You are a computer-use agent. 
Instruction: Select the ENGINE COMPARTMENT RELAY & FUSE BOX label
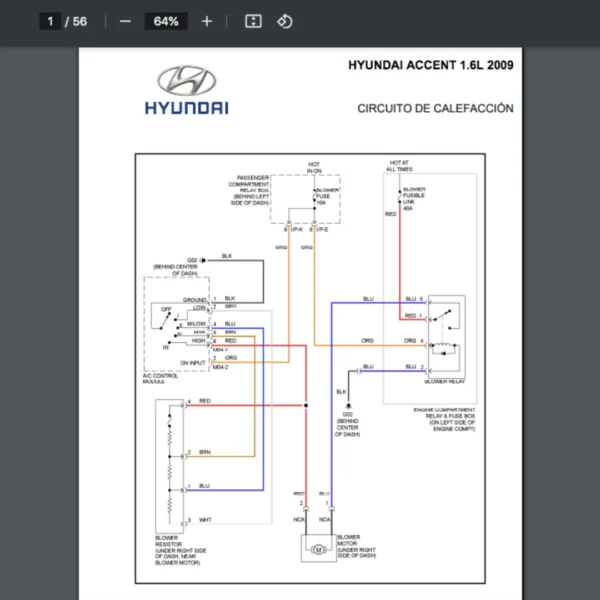445,420
